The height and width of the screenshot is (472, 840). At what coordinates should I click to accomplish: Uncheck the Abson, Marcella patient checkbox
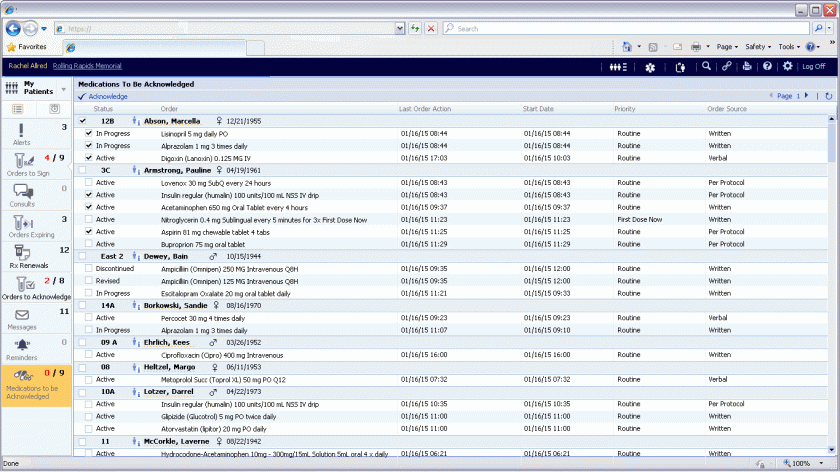pyautogui.click(x=82, y=121)
